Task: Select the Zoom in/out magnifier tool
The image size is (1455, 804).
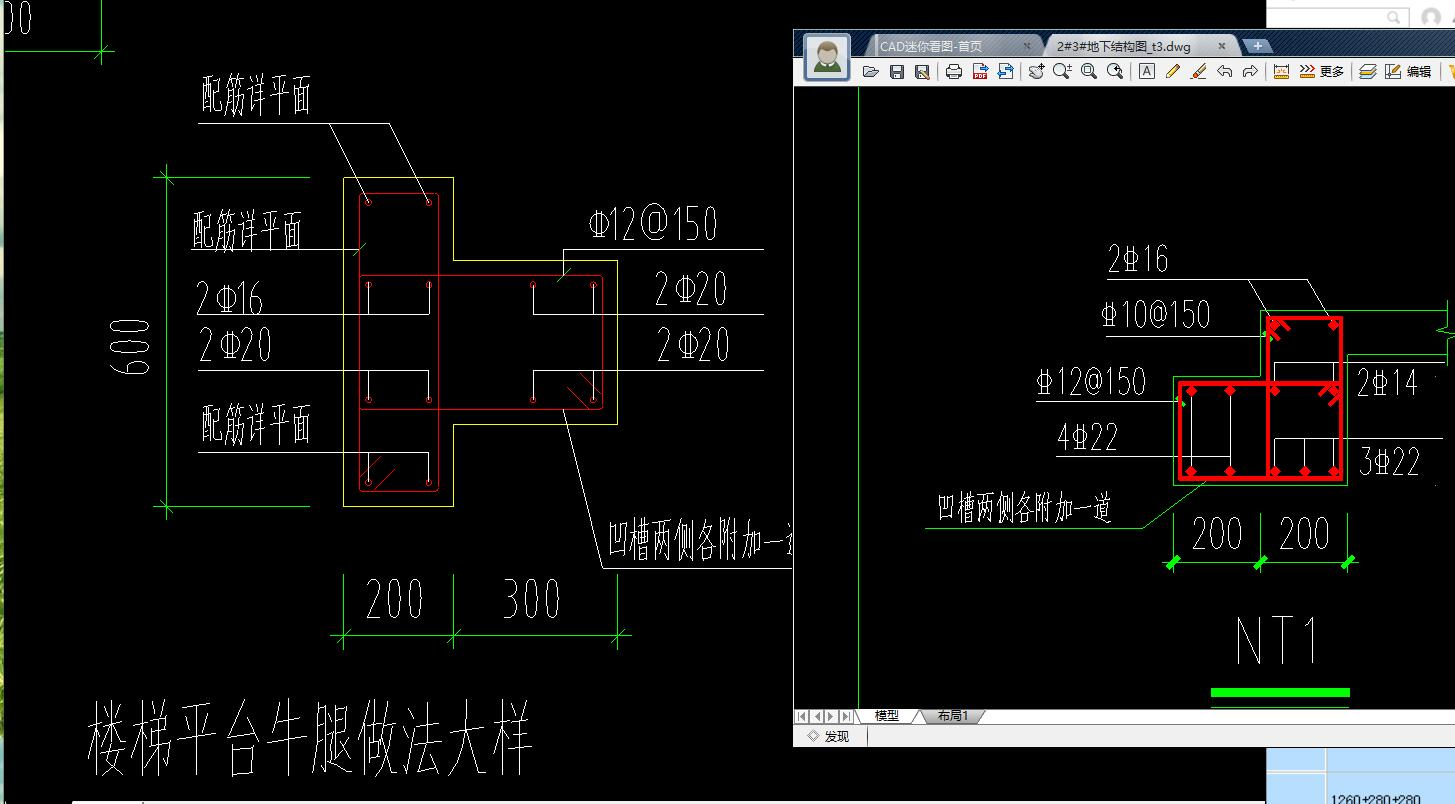Action: (x=1062, y=71)
